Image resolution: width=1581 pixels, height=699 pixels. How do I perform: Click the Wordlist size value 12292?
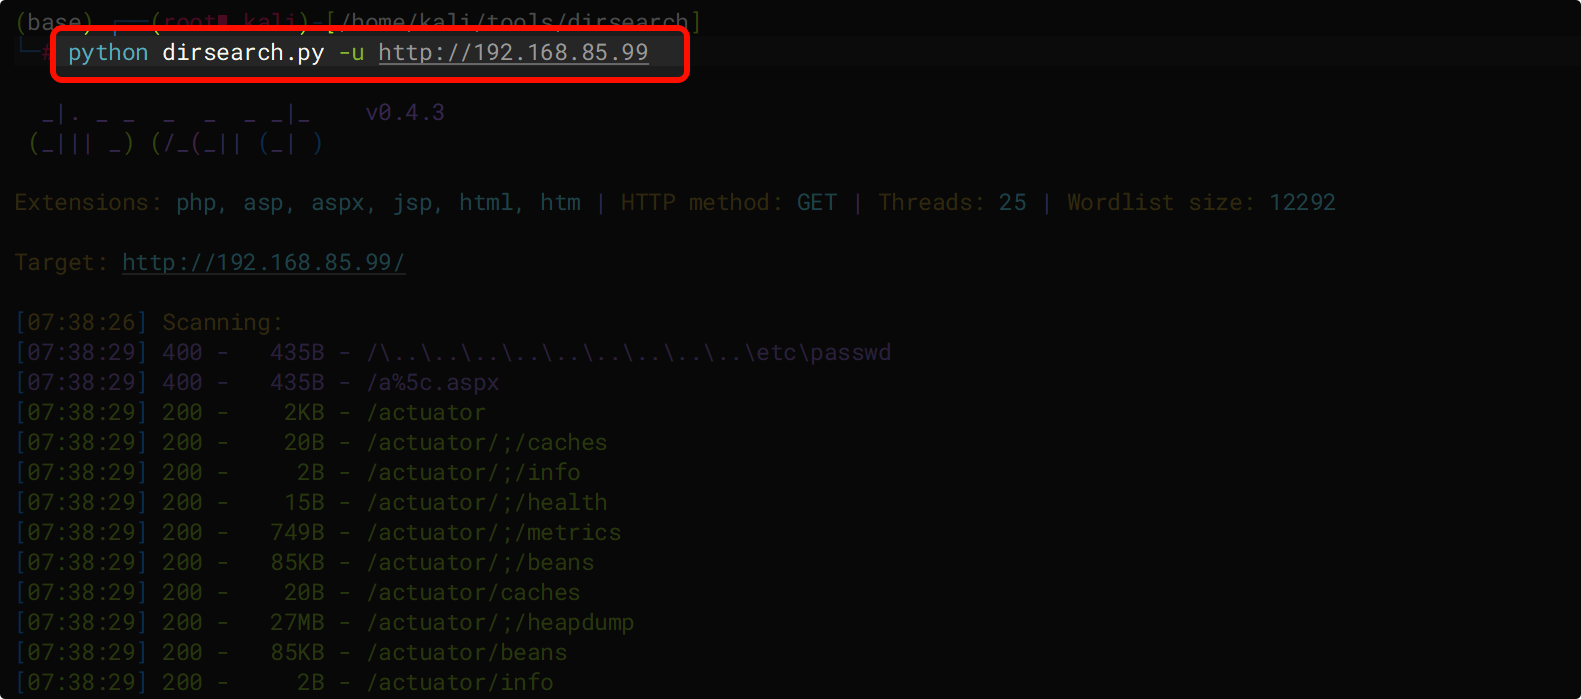pyautogui.click(x=1302, y=203)
